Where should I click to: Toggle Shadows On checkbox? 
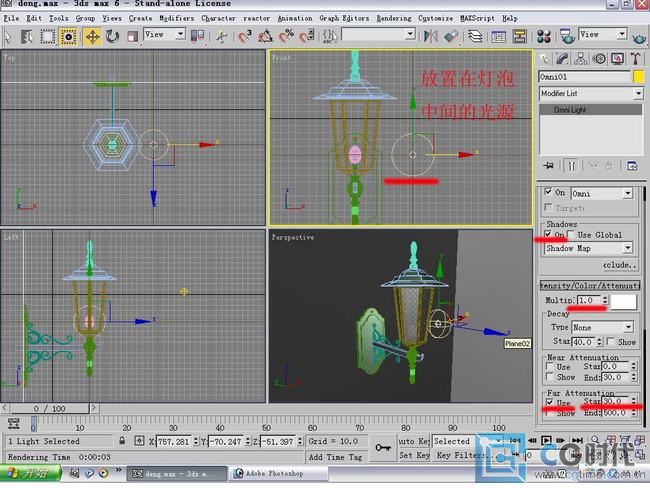coord(548,234)
